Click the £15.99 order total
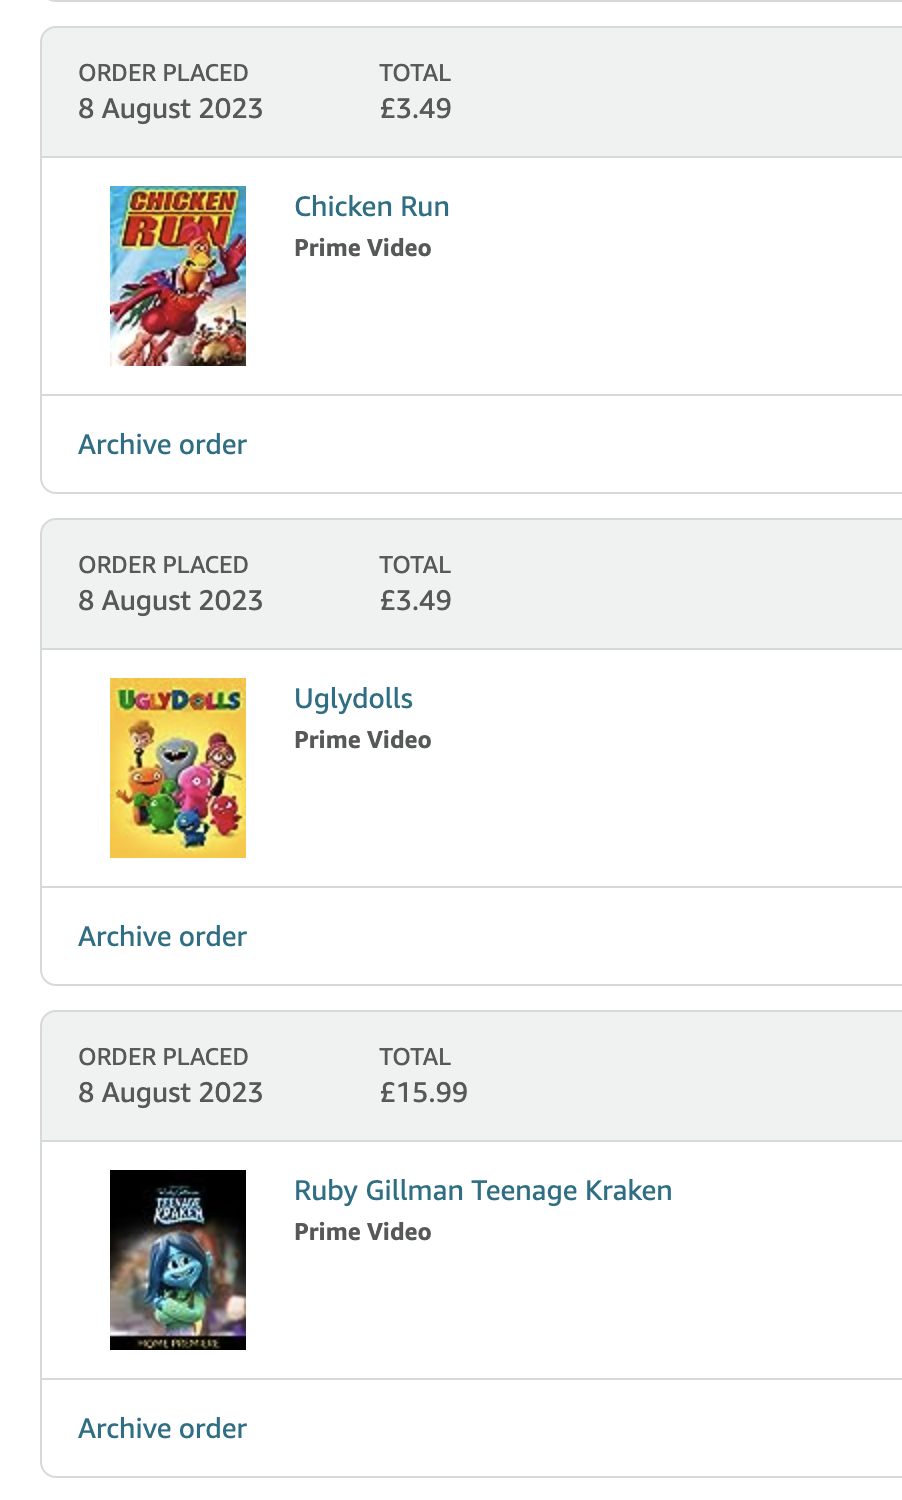Screen dimensions: 902x1500 point(423,1093)
